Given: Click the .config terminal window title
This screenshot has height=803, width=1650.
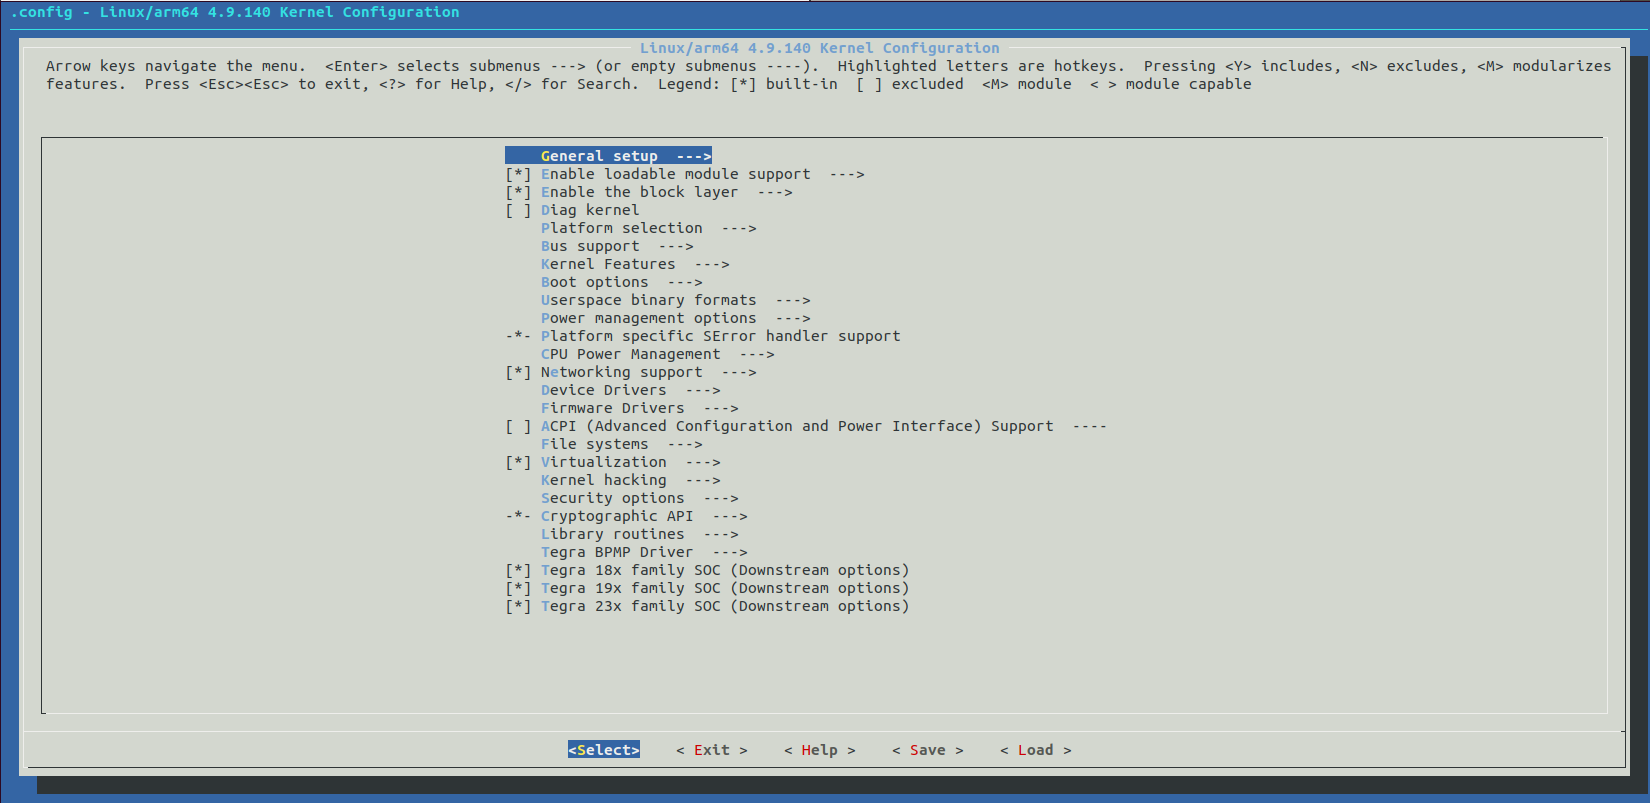Looking at the screenshot, I should click(x=235, y=12).
